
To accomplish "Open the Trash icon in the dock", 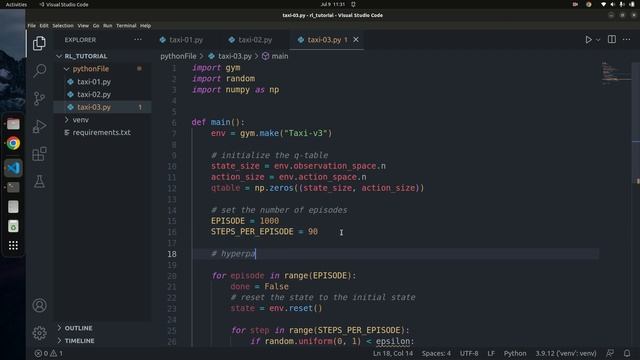I will pos(13,226).
